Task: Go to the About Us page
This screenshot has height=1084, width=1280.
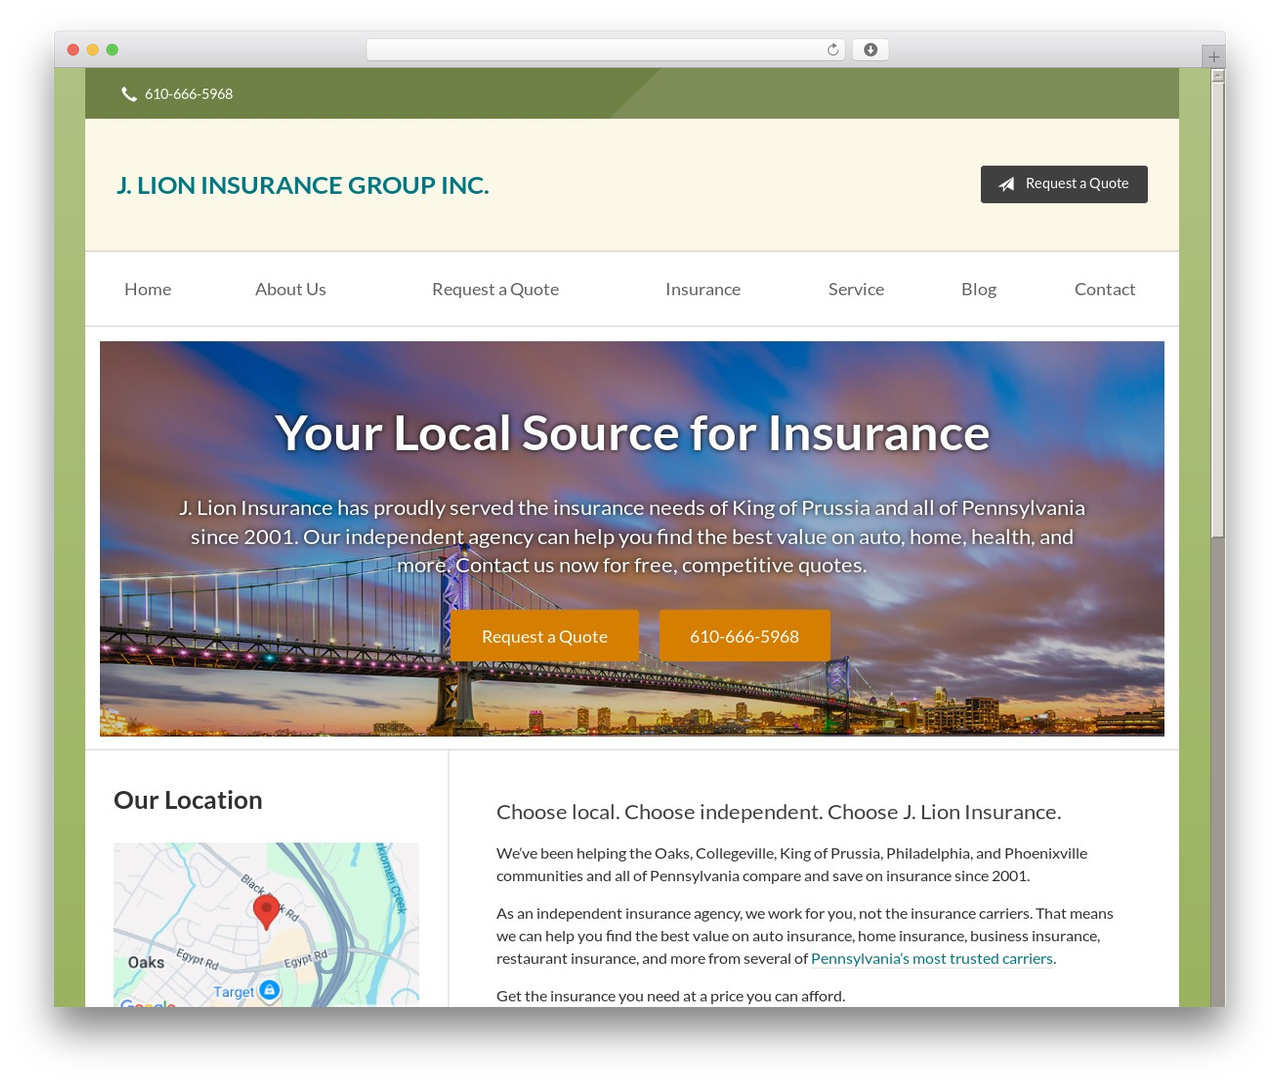Action: pos(290,289)
